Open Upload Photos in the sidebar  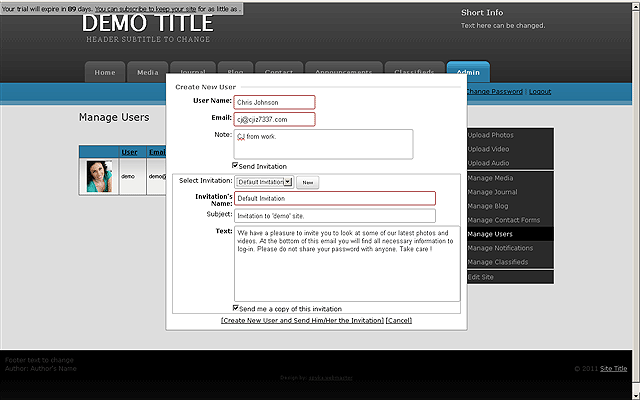pyautogui.click(x=490, y=135)
